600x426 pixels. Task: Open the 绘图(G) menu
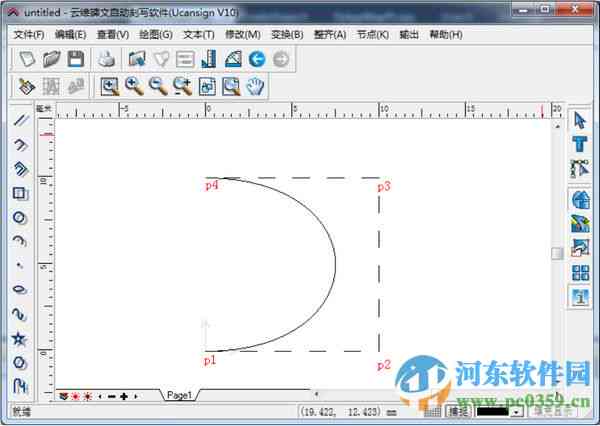tap(156, 35)
